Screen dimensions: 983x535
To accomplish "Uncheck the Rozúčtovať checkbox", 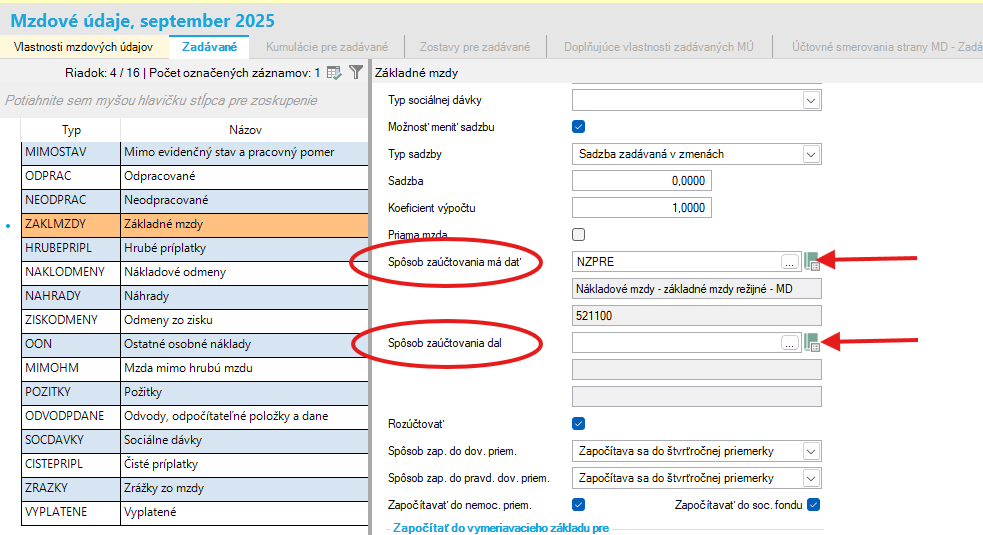I will coord(578,423).
